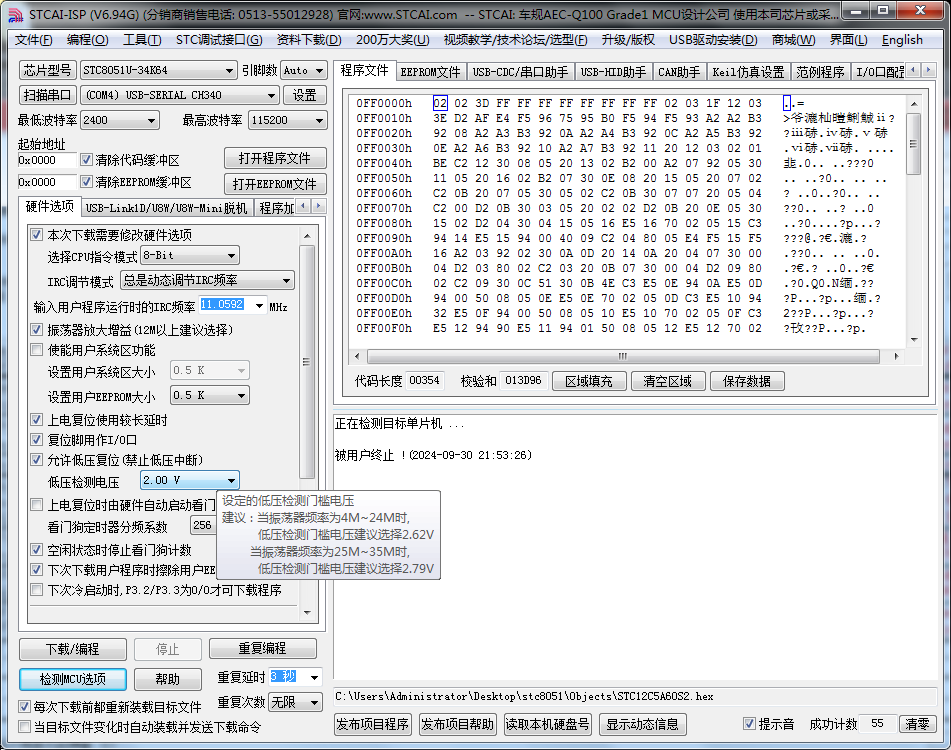
Task: Open IRC frequency 11.0592 dropdown
Action: 260,306
